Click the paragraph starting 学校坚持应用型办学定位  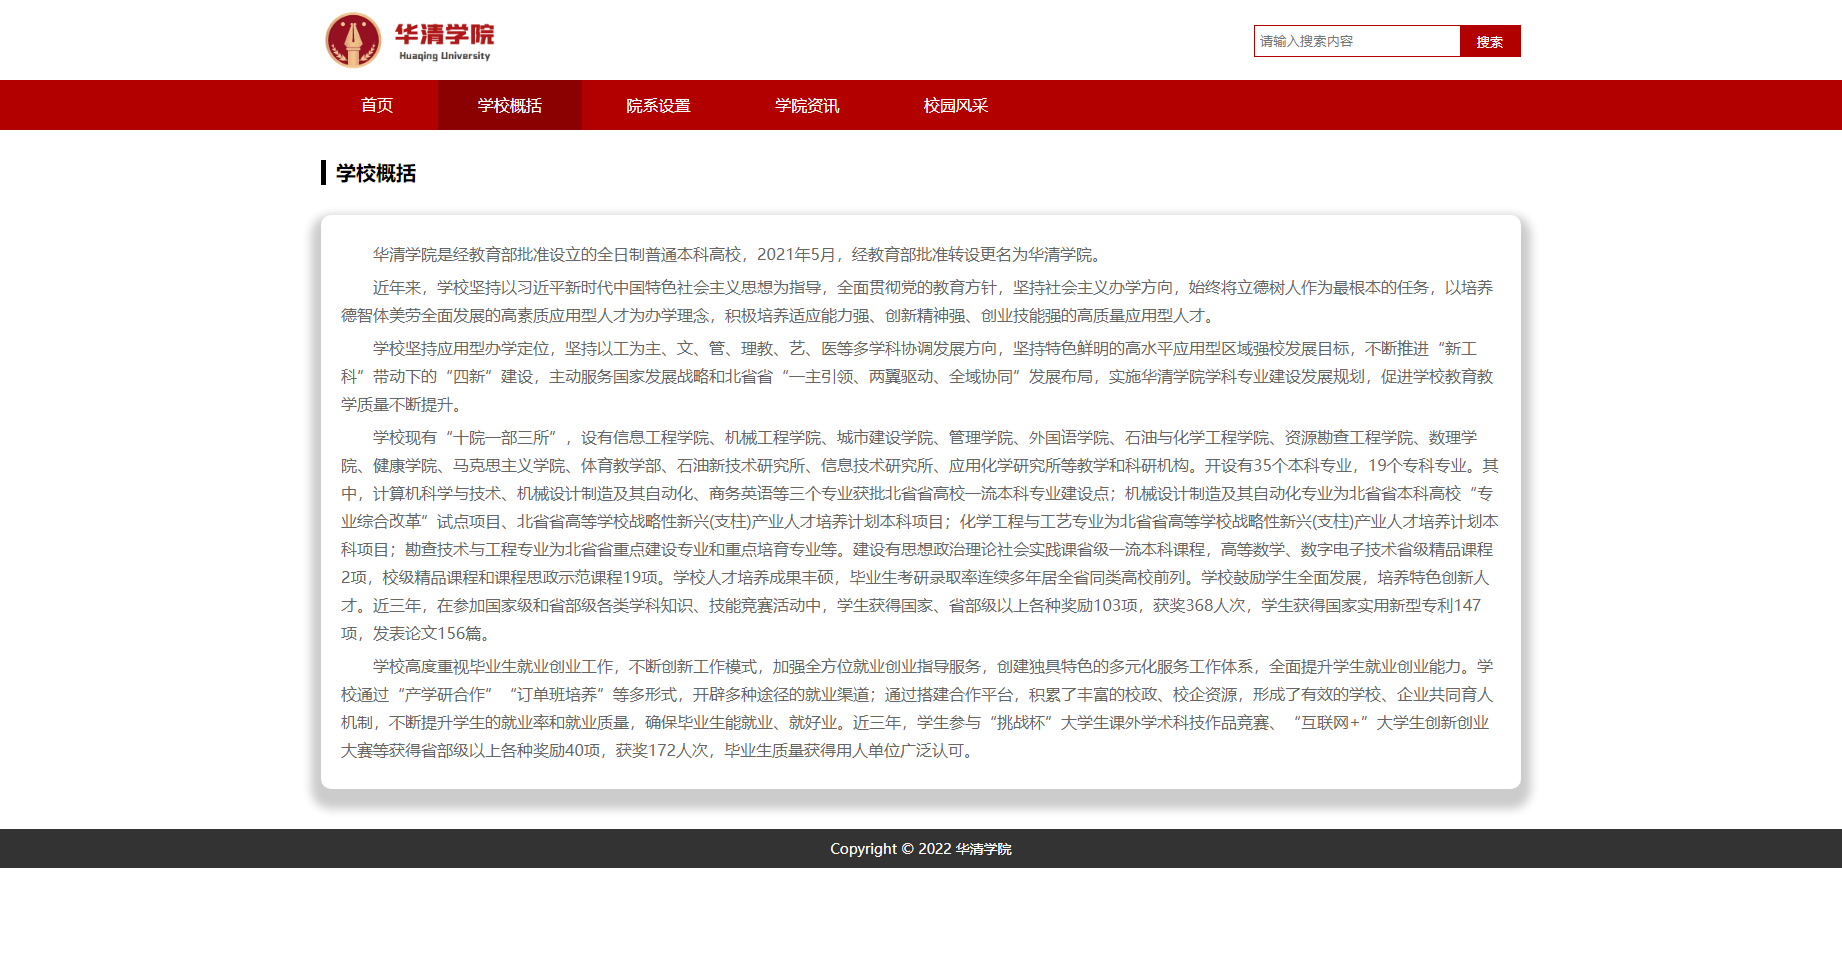pyautogui.click(x=921, y=376)
